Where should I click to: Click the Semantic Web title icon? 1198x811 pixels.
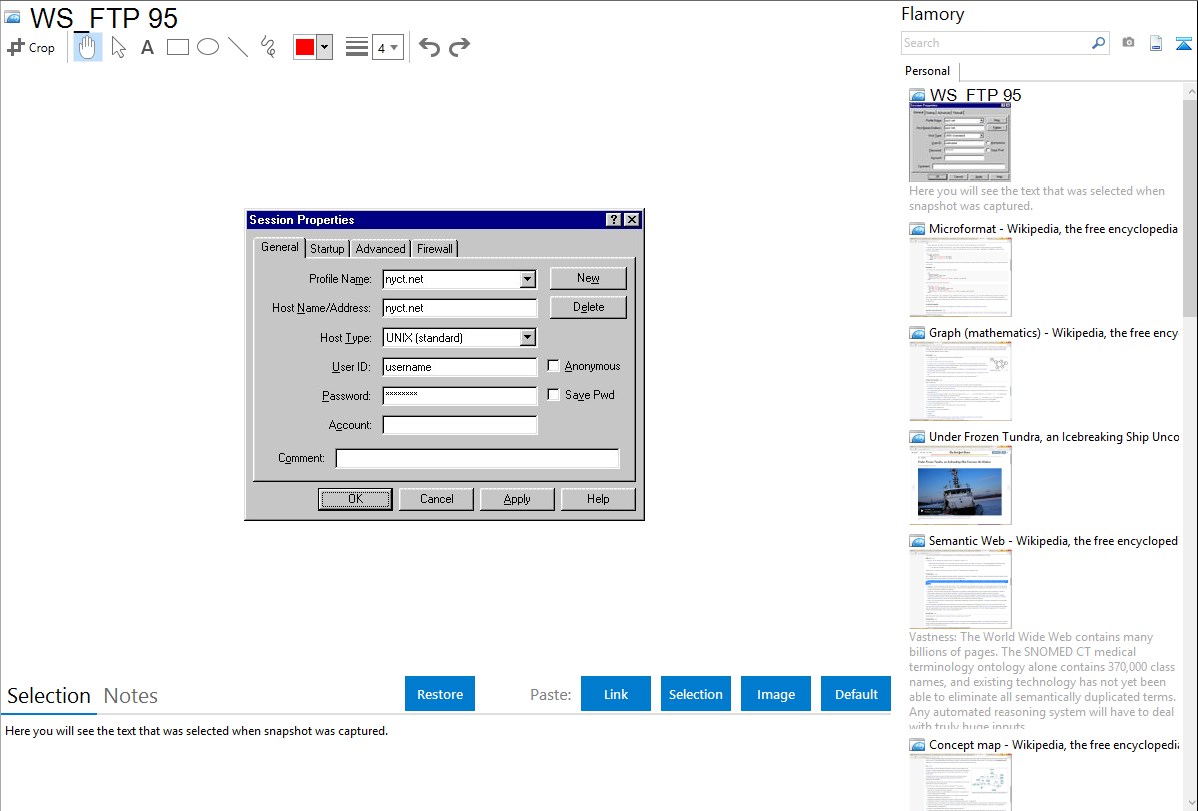click(917, 541)
